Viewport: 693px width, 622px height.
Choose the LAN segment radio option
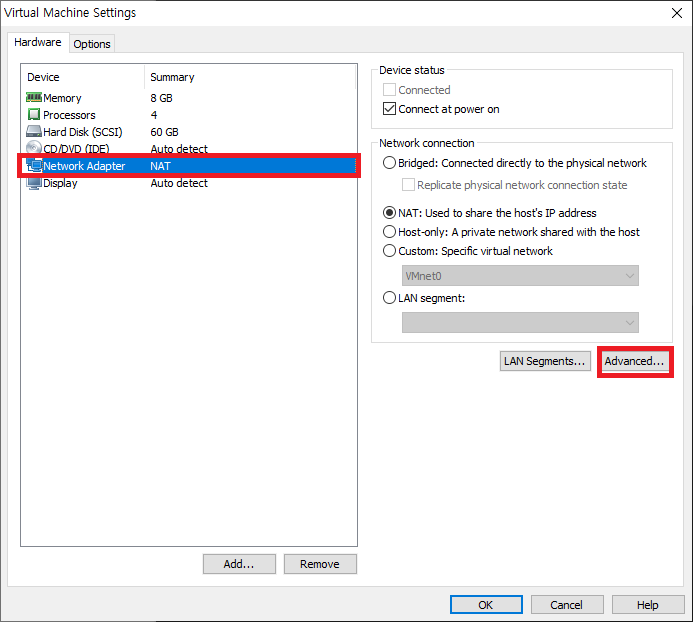pyautogui.click(x=389, y=298)
